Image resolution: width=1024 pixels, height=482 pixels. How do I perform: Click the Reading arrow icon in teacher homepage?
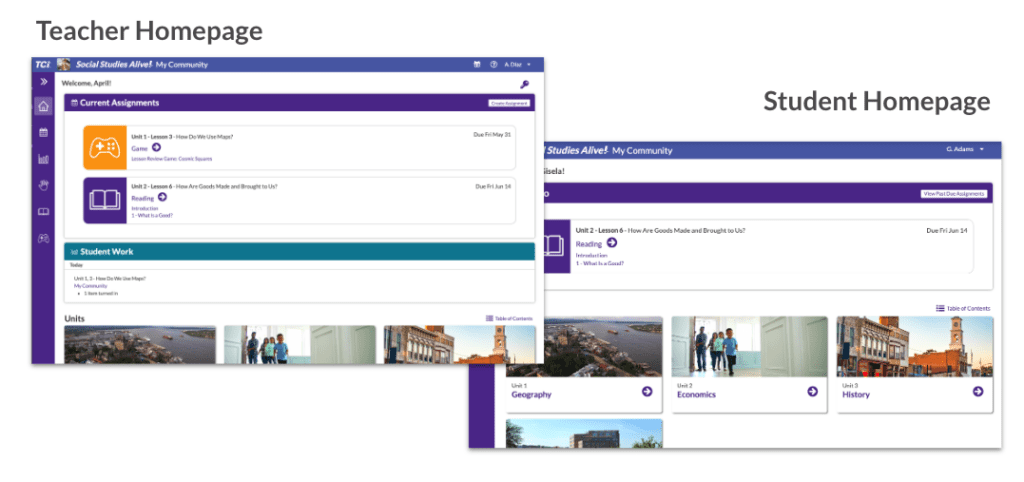click(162, 197)
